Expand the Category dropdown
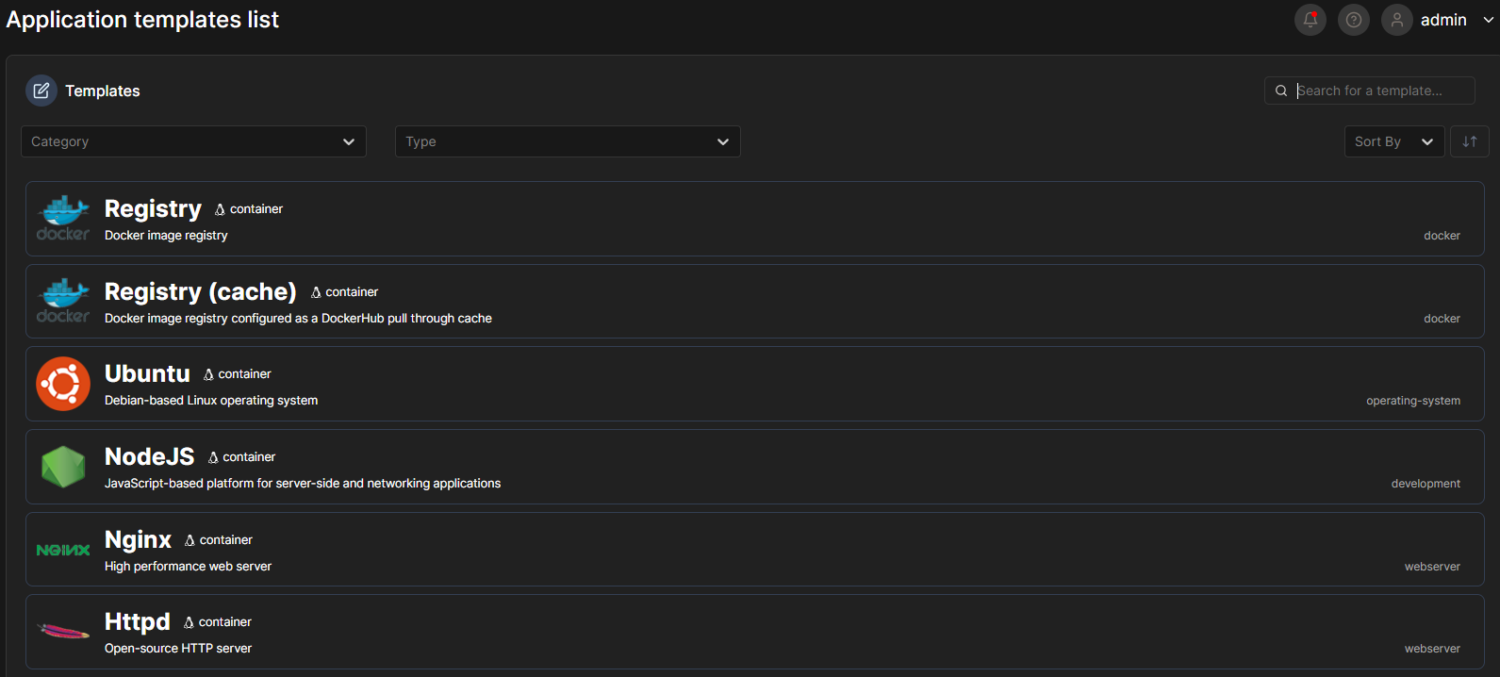Image resolution: width=1500 pixels, height=677 pixels. point(193,142)
